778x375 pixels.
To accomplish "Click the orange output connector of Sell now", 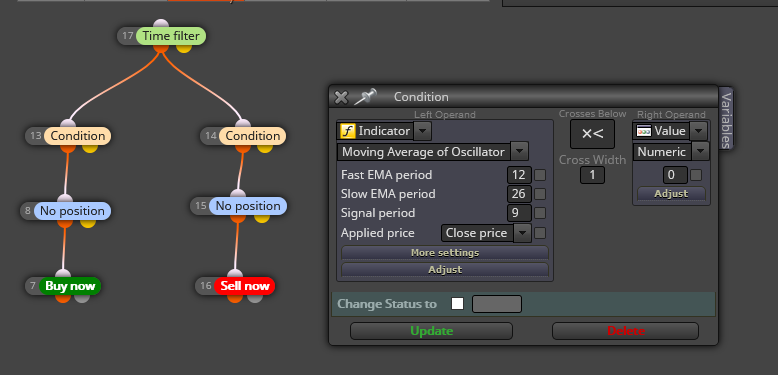I will (235, 298).
